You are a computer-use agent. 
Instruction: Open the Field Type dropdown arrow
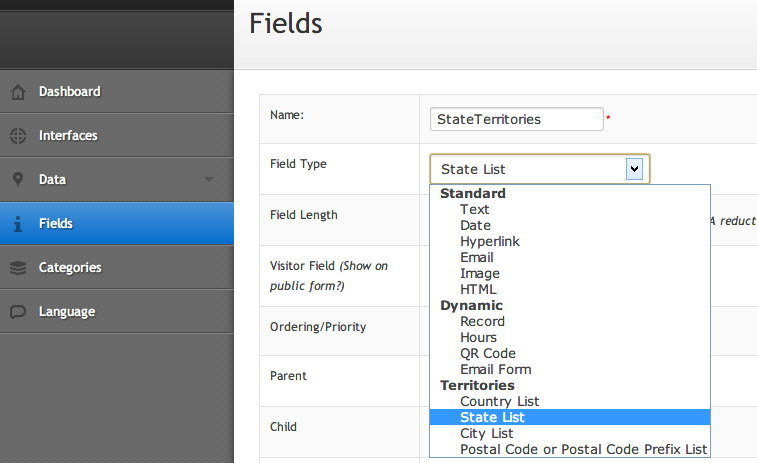coord(634,169)
